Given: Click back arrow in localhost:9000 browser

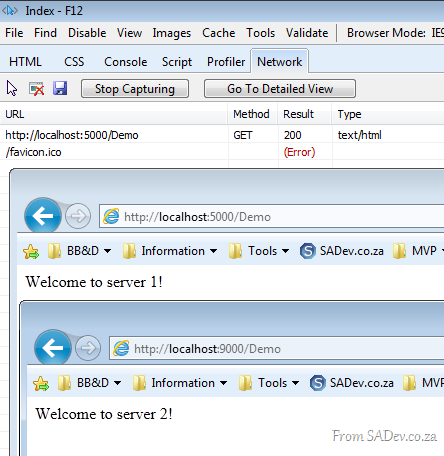Looking at the screenshot, I should (53, 348).
